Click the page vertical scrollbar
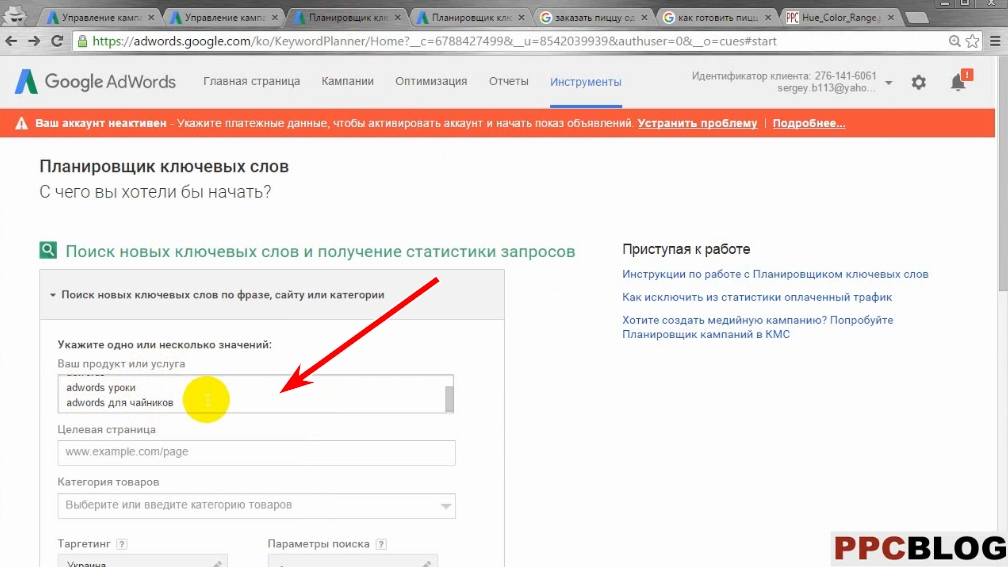The height and width of the screenshot is (567, 1008). pyautogui.click(x=1002, y=174)
